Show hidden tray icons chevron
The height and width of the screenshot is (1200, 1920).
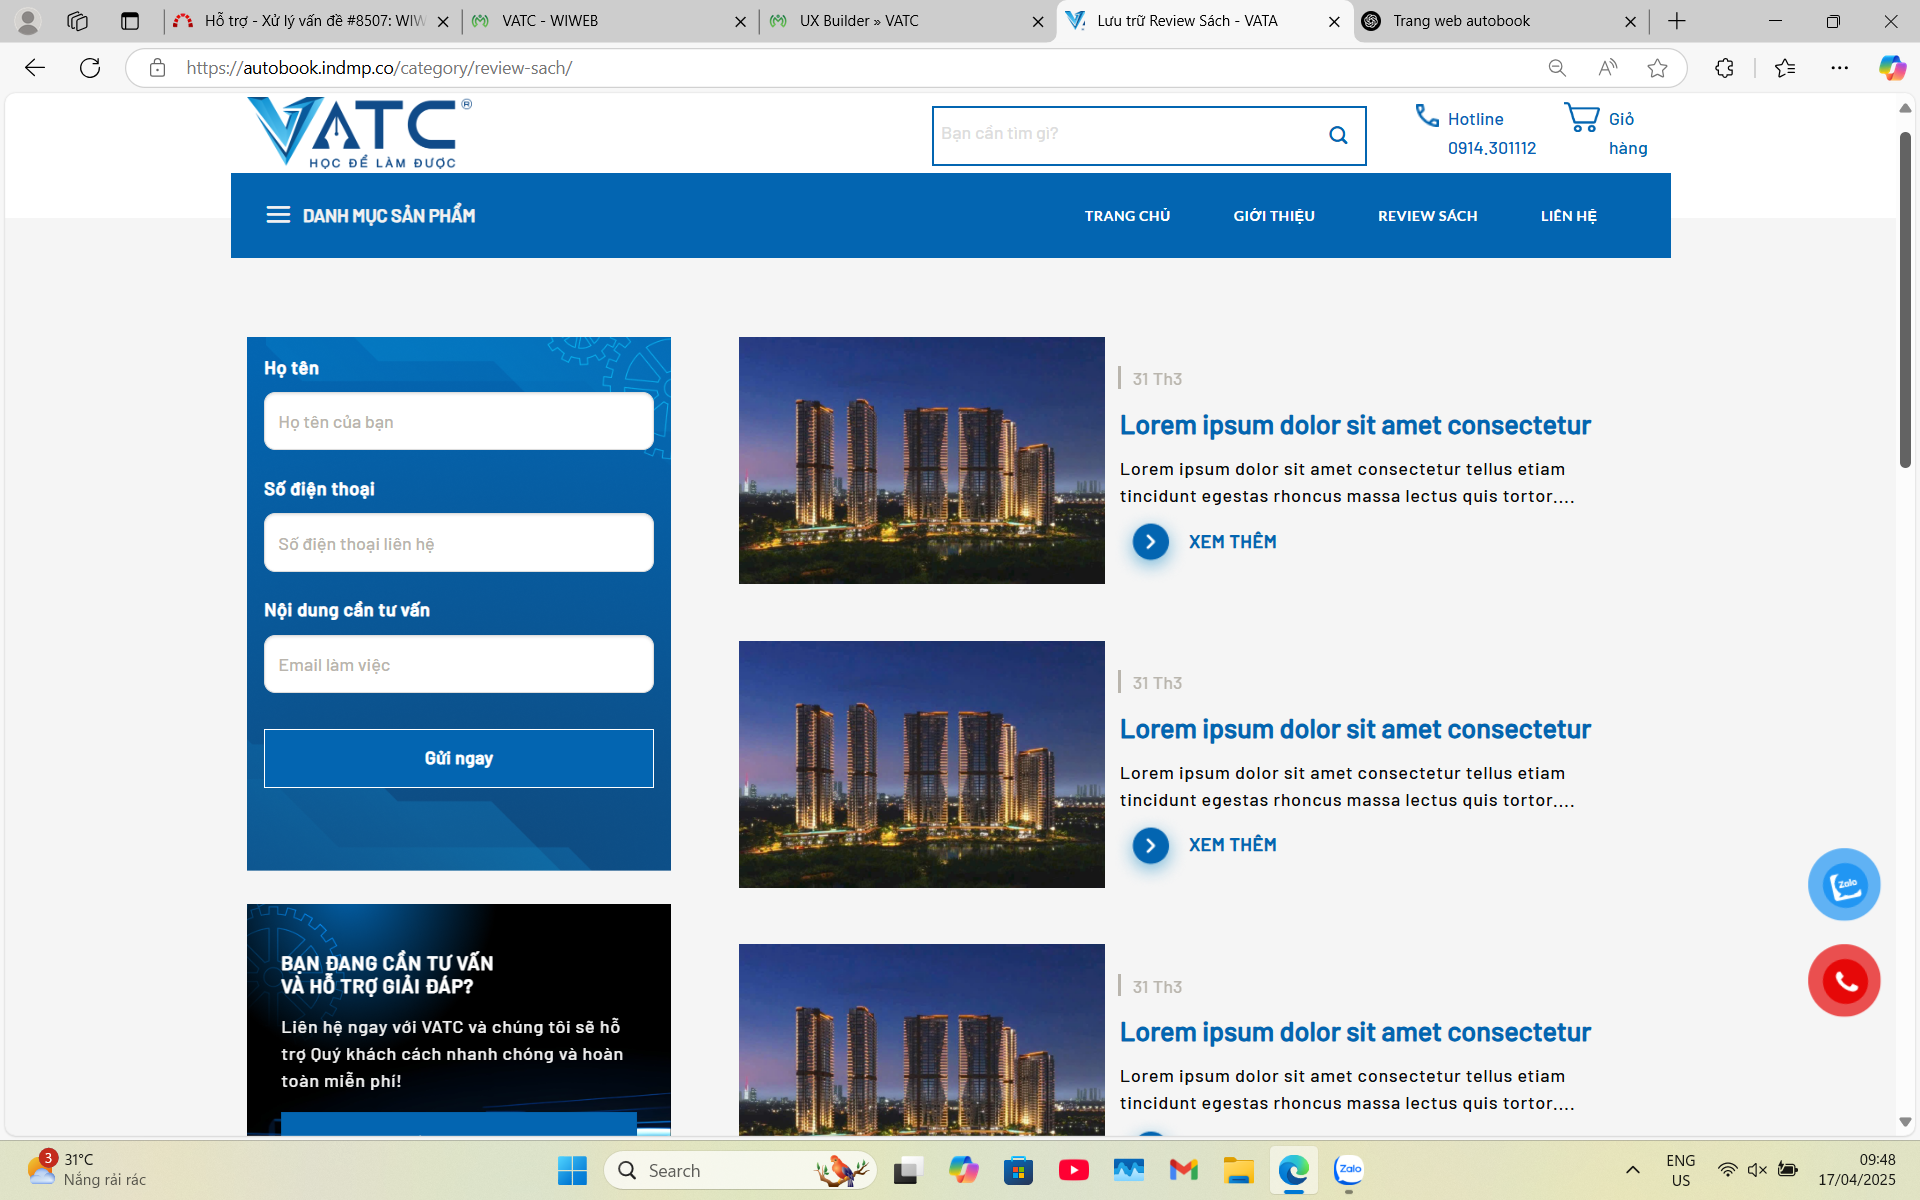tap(1632, 1170)
